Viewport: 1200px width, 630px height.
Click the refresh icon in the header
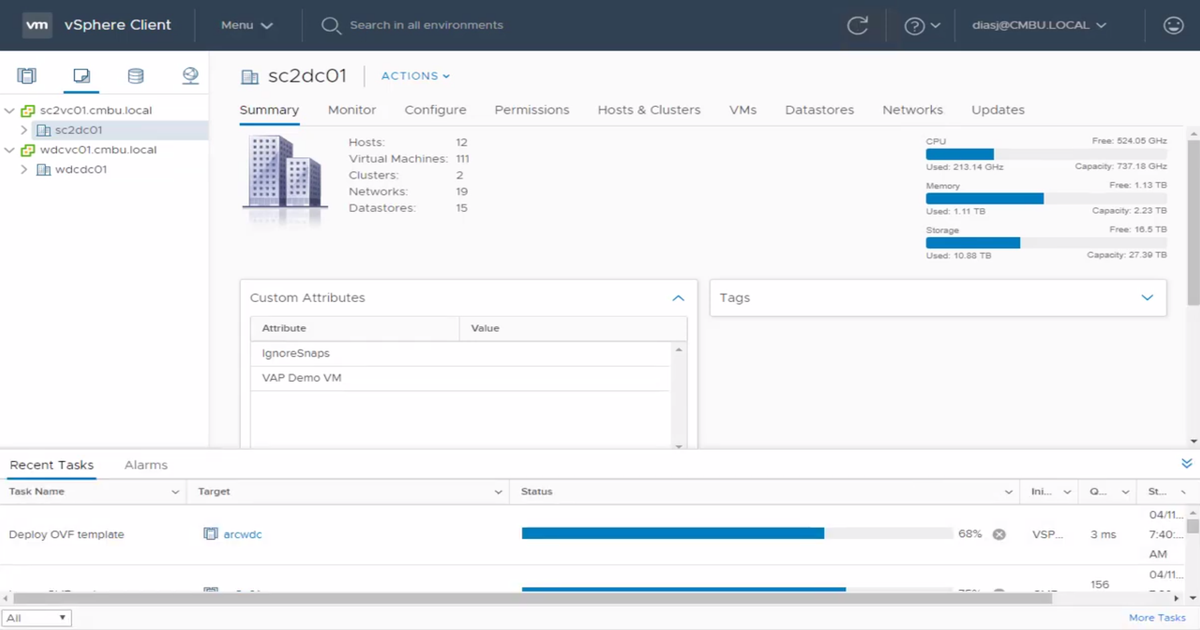(858, 25)
